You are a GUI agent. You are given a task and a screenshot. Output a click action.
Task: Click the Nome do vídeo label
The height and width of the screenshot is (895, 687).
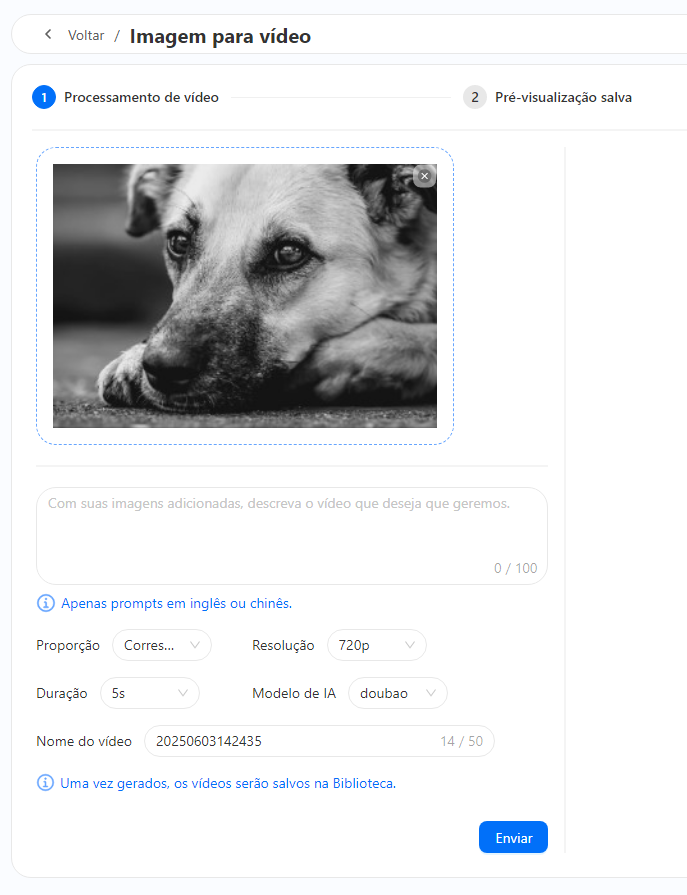click(x=84, y=741)
